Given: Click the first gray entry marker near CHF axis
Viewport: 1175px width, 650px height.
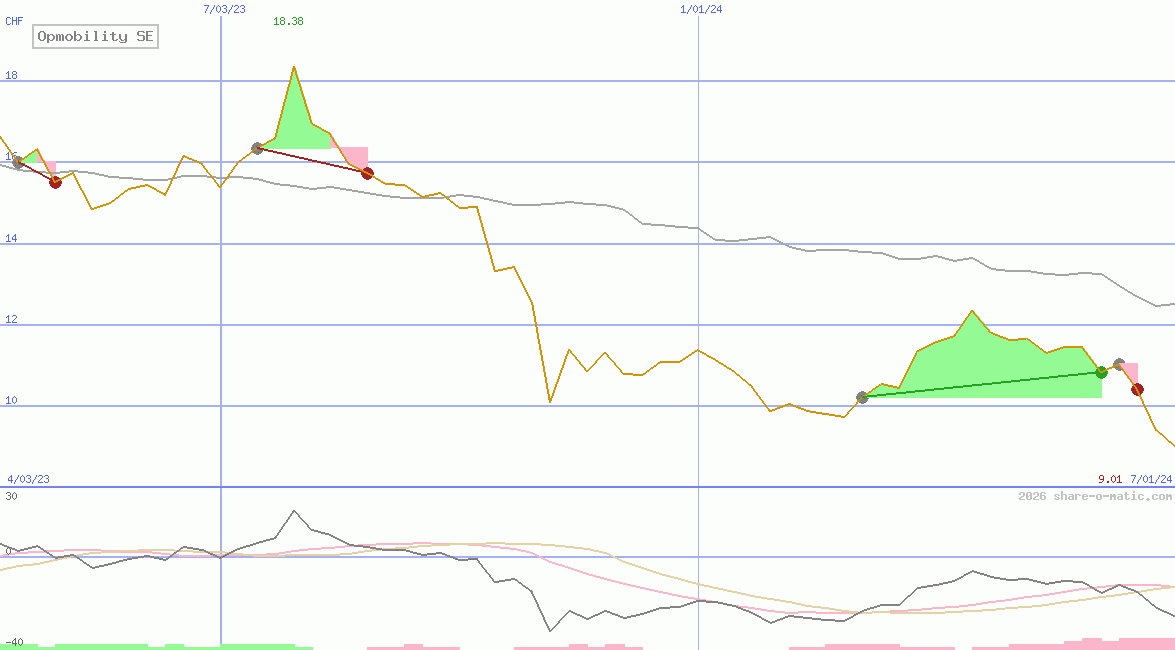Looking at the screenshot, I should point(17,161).
